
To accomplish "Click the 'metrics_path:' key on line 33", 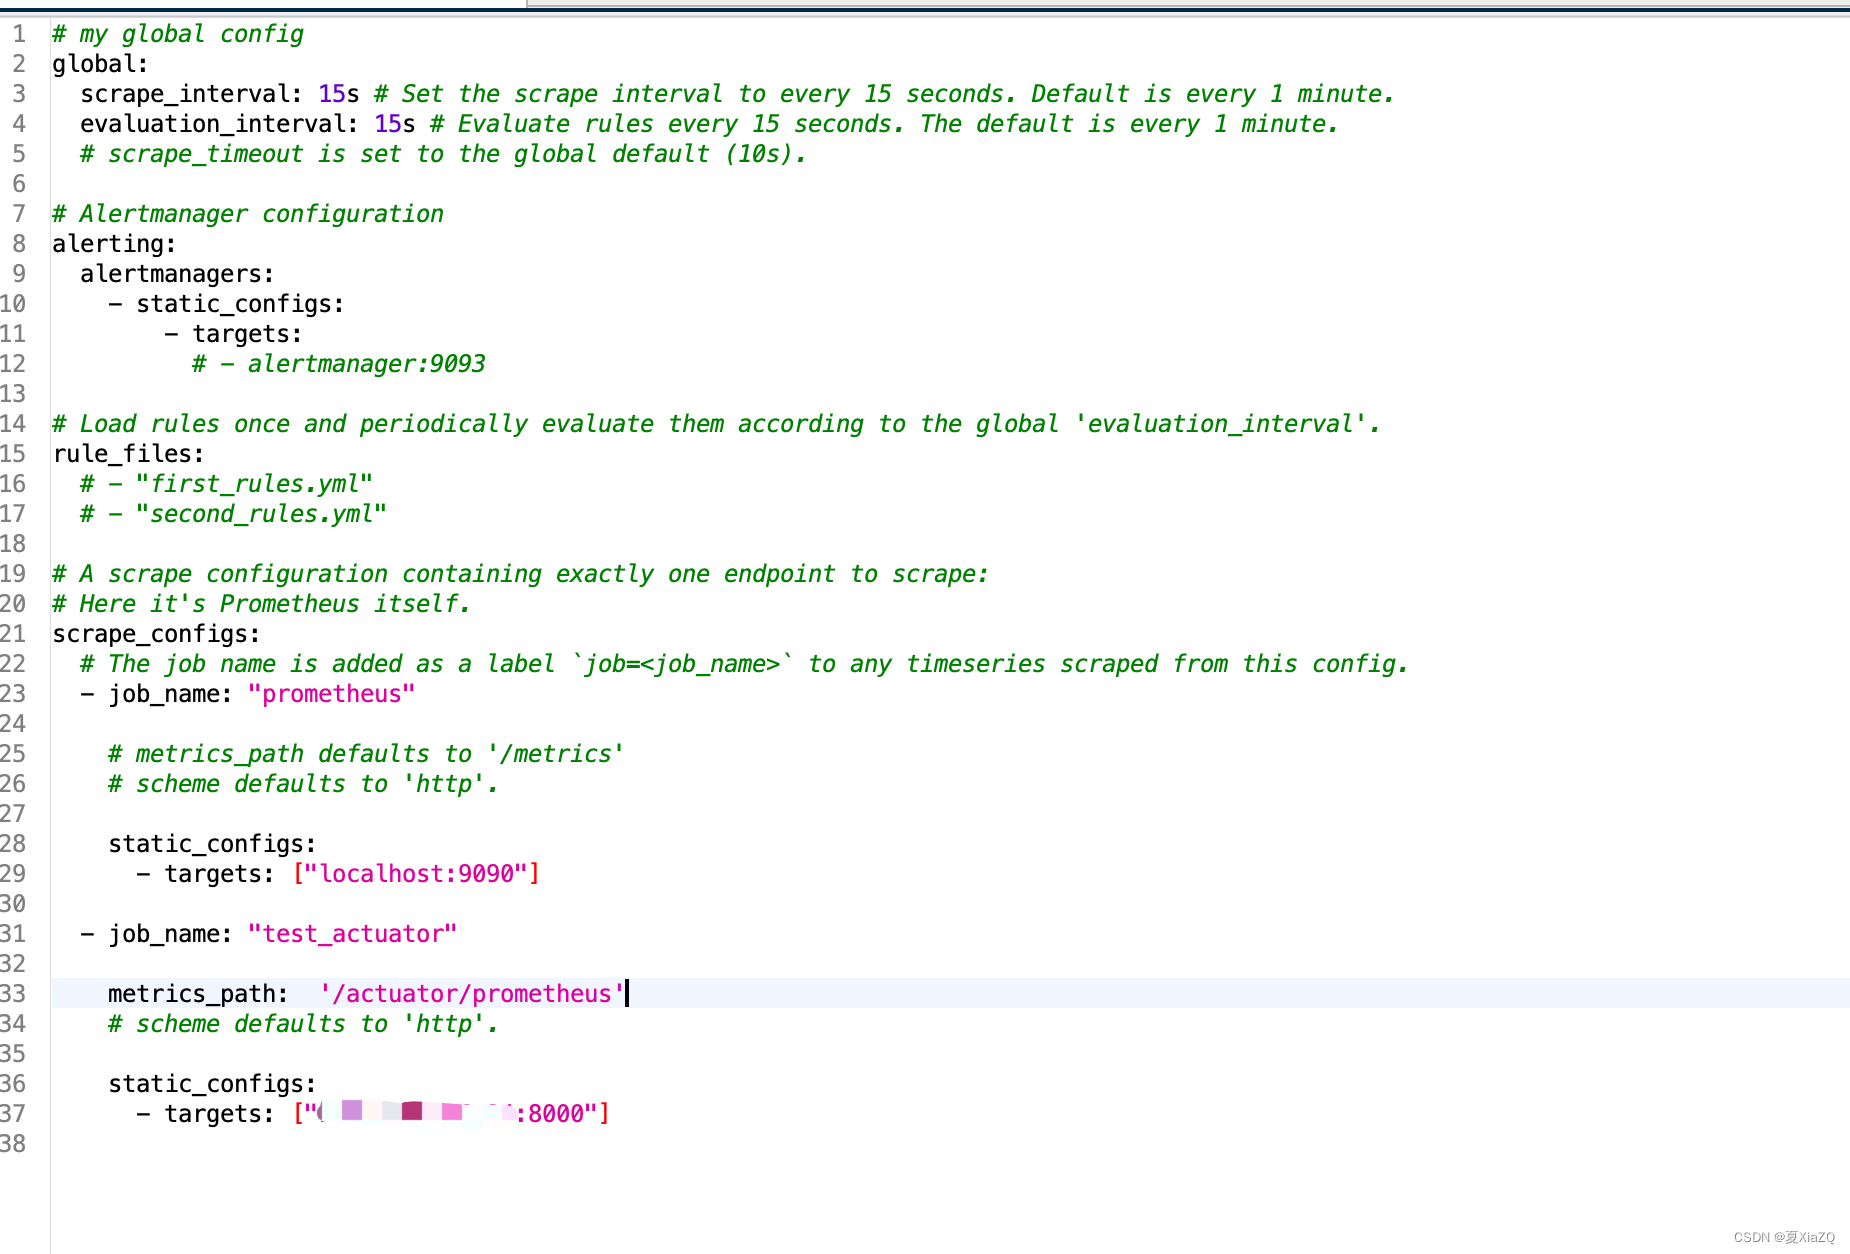I will pos(198,994).
